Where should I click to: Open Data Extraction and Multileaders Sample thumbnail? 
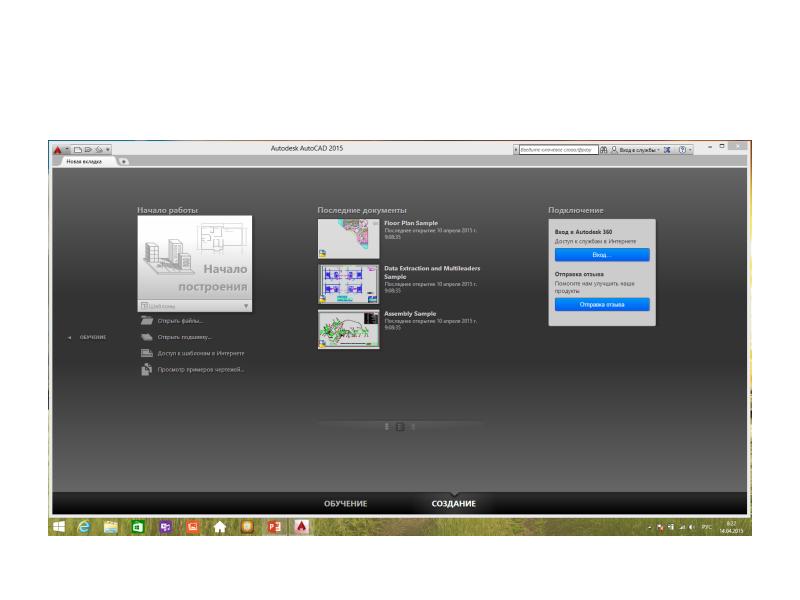point(348,284)
